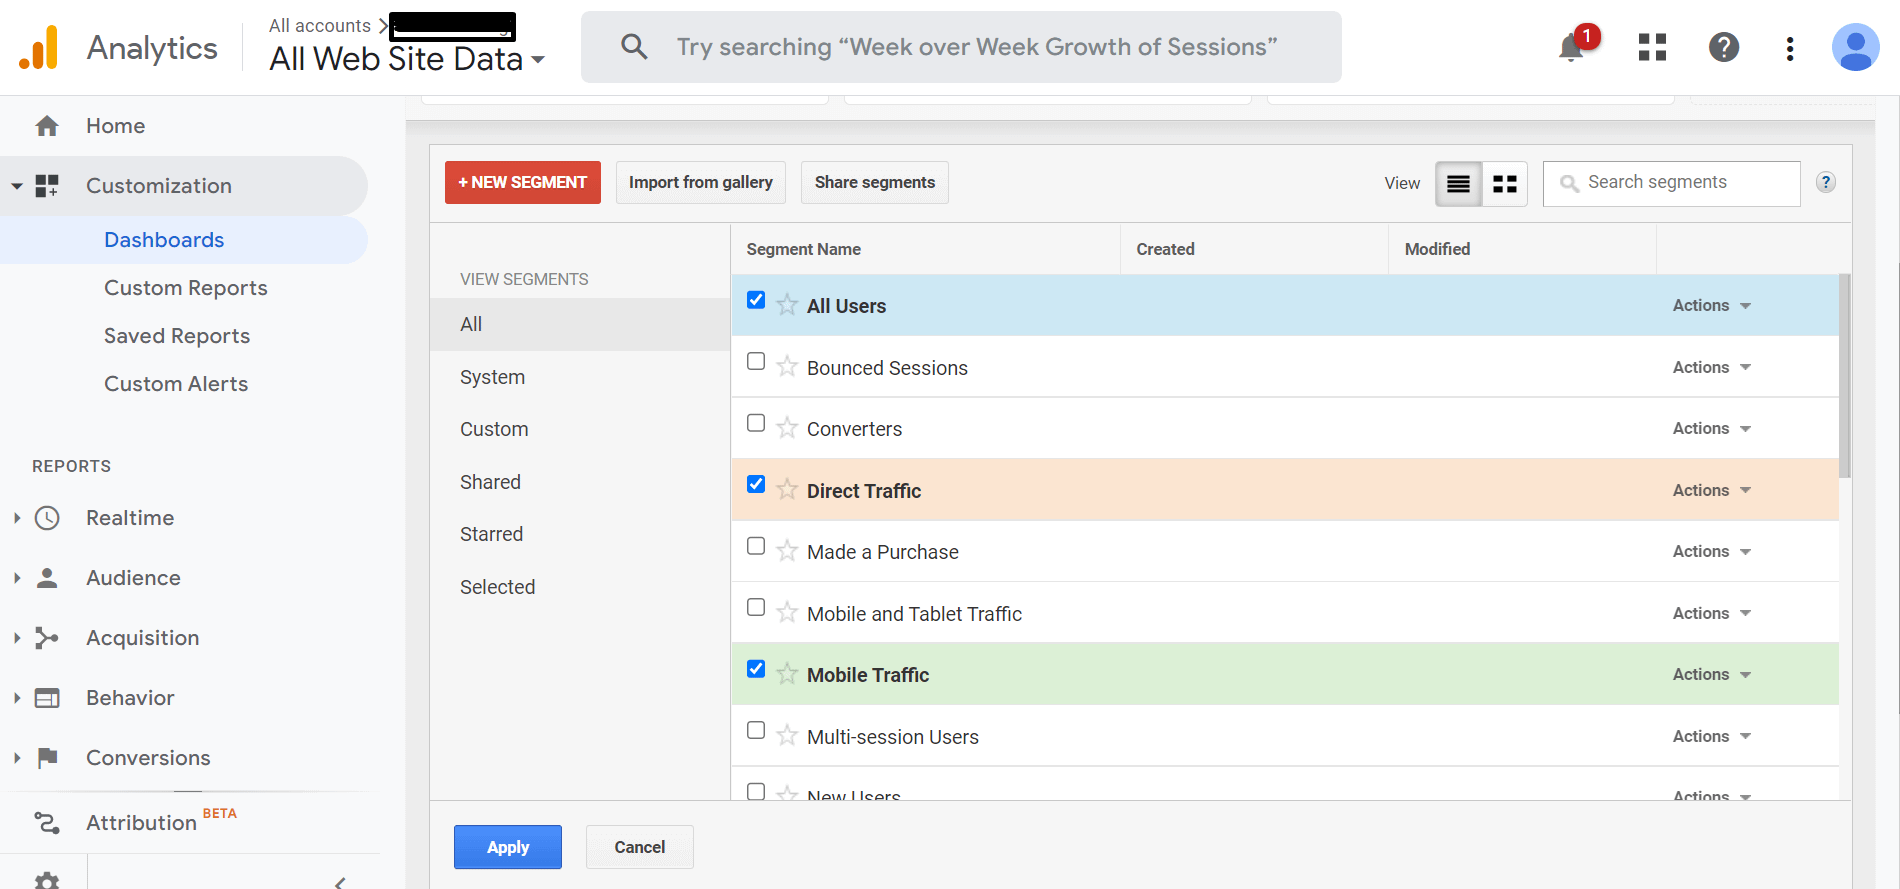This screenshot has width=1900, height=889.
Task: Click the Acquisition arrows icon
Action: tap(47, 638)
